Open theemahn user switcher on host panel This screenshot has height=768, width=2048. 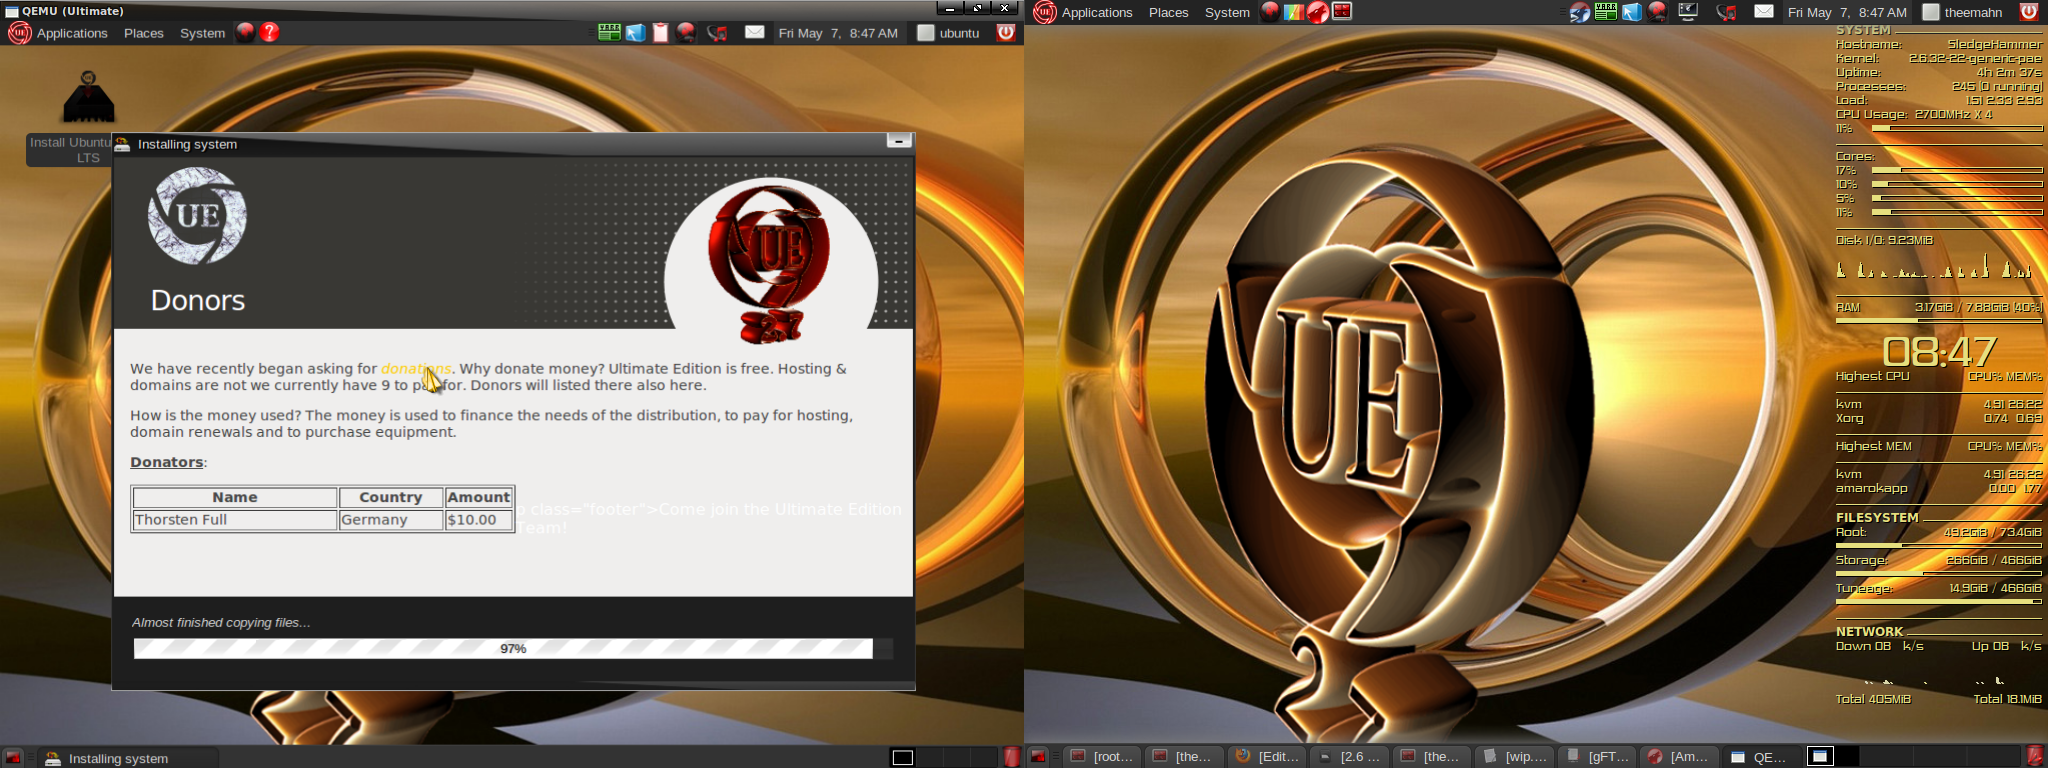(x=1963, y=12)
